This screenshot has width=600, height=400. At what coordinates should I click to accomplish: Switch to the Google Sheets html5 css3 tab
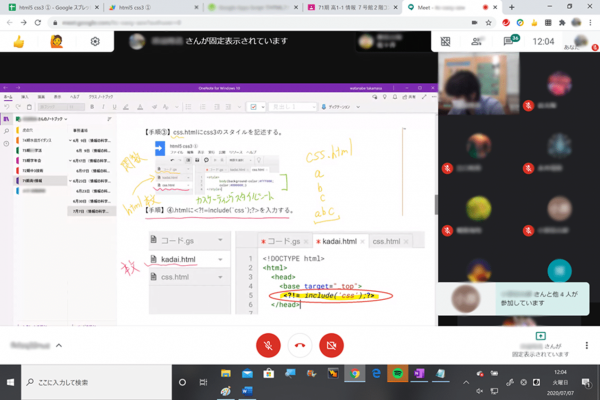(50, 6)
